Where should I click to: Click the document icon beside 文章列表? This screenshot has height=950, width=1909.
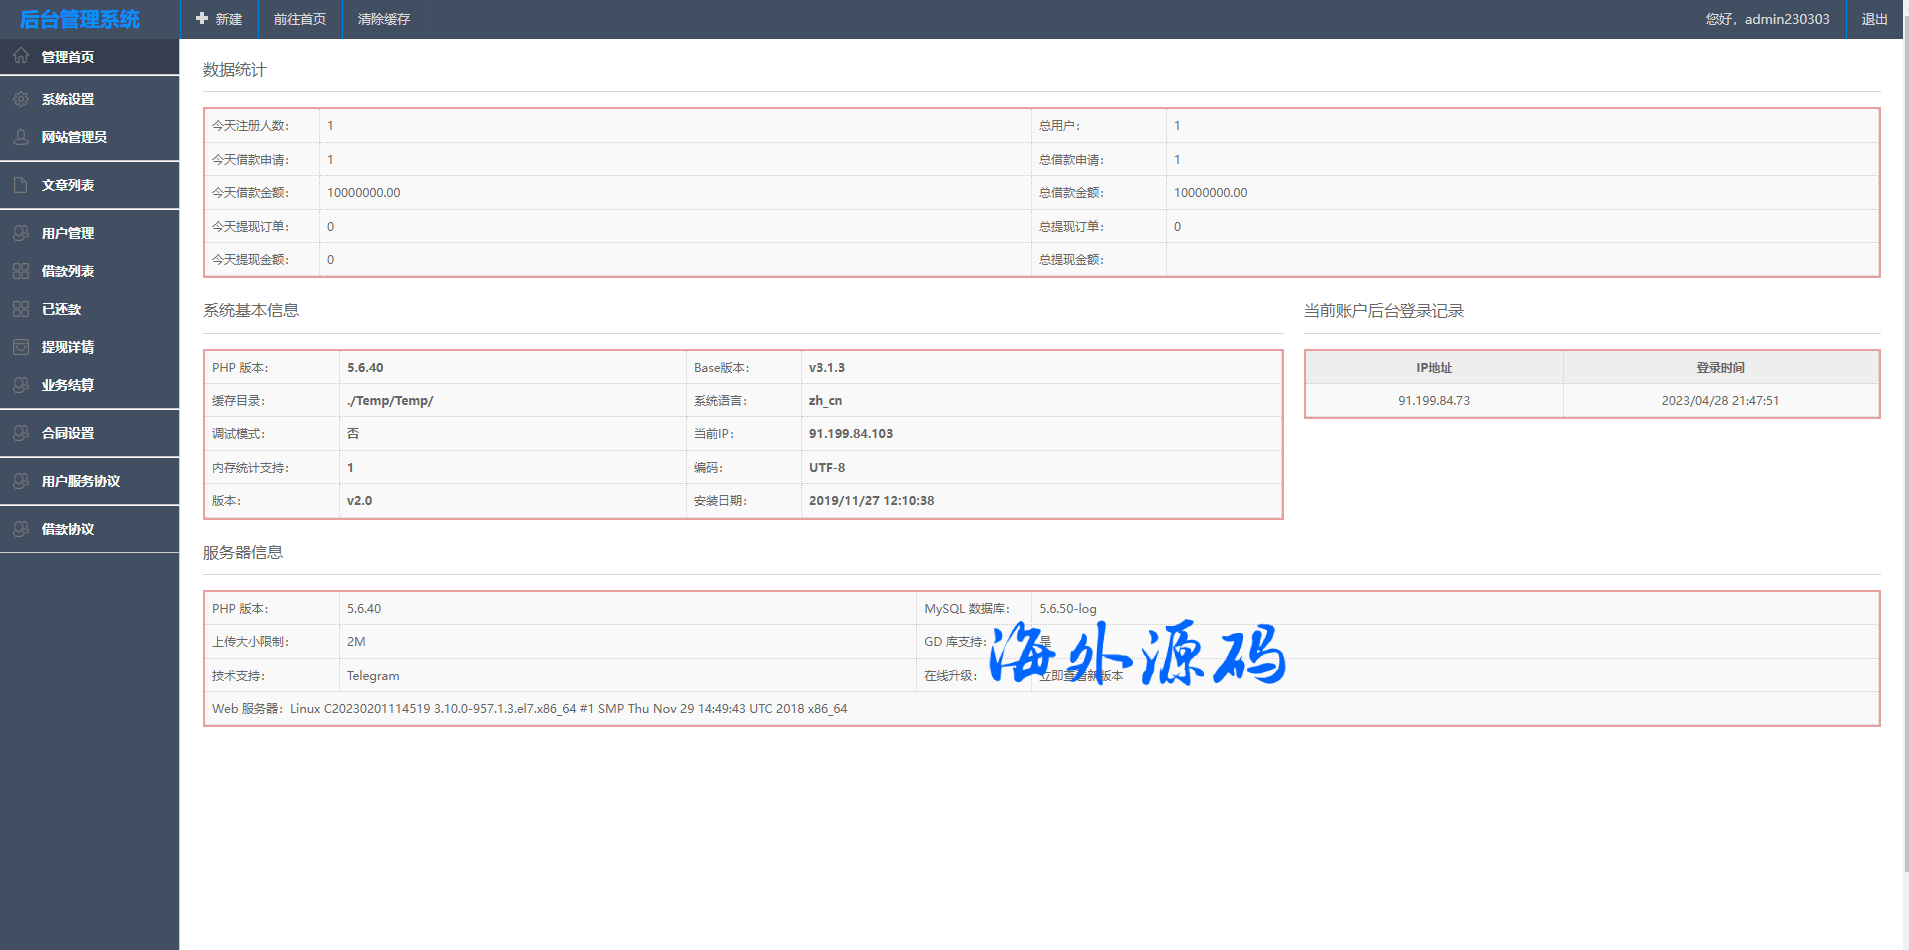tap(21, 185)
